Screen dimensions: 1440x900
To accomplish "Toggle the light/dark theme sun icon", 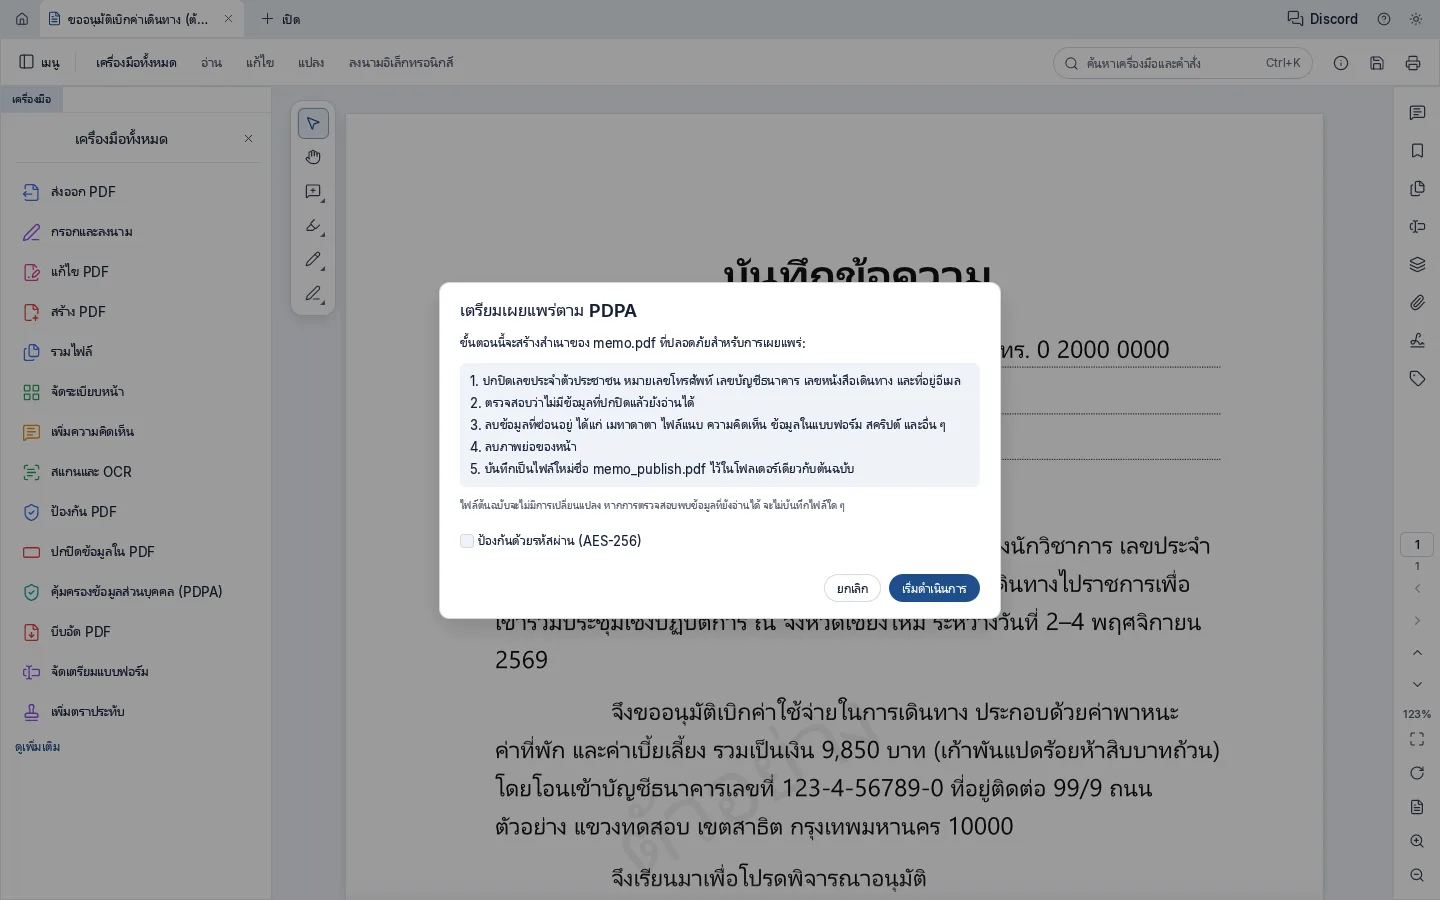I will coord(1416,19).
